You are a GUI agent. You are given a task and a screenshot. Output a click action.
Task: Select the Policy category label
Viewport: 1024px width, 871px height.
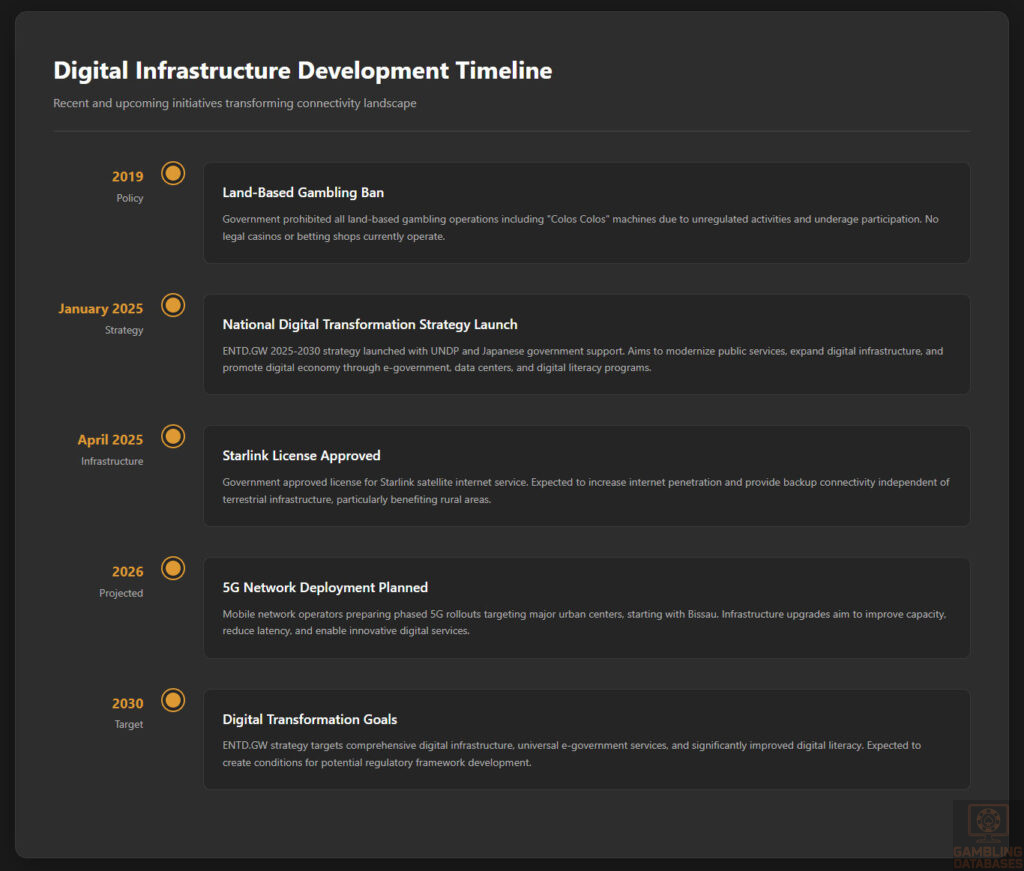coord(130,198)
